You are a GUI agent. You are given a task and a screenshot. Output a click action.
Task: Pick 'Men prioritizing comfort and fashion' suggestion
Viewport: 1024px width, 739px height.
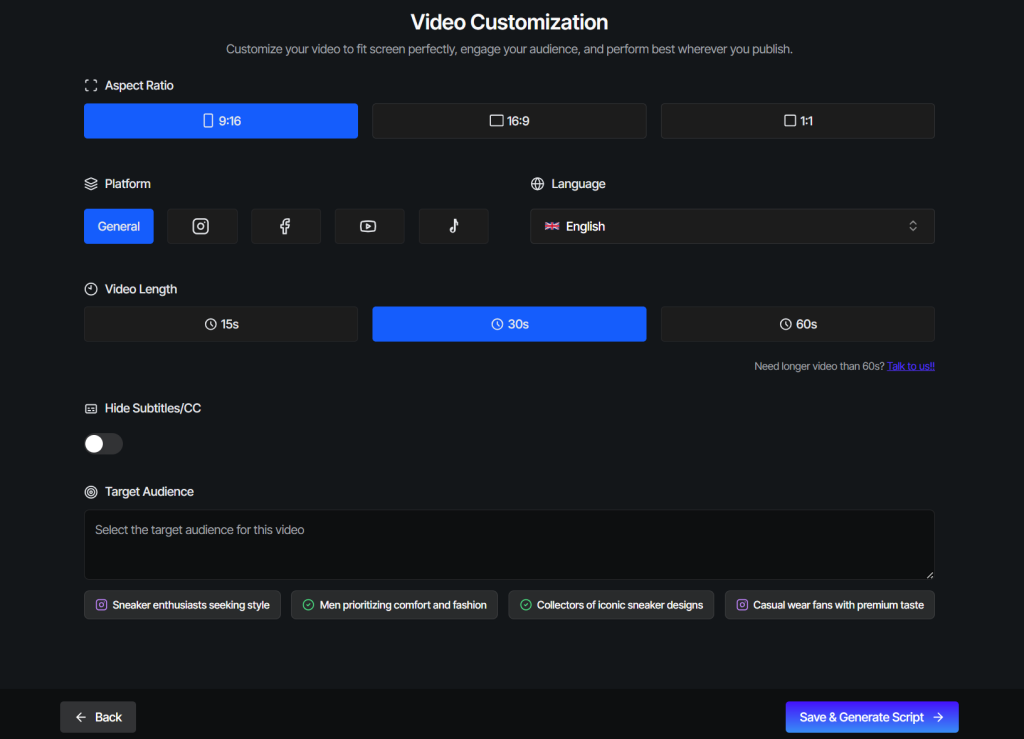coord(394,605)
